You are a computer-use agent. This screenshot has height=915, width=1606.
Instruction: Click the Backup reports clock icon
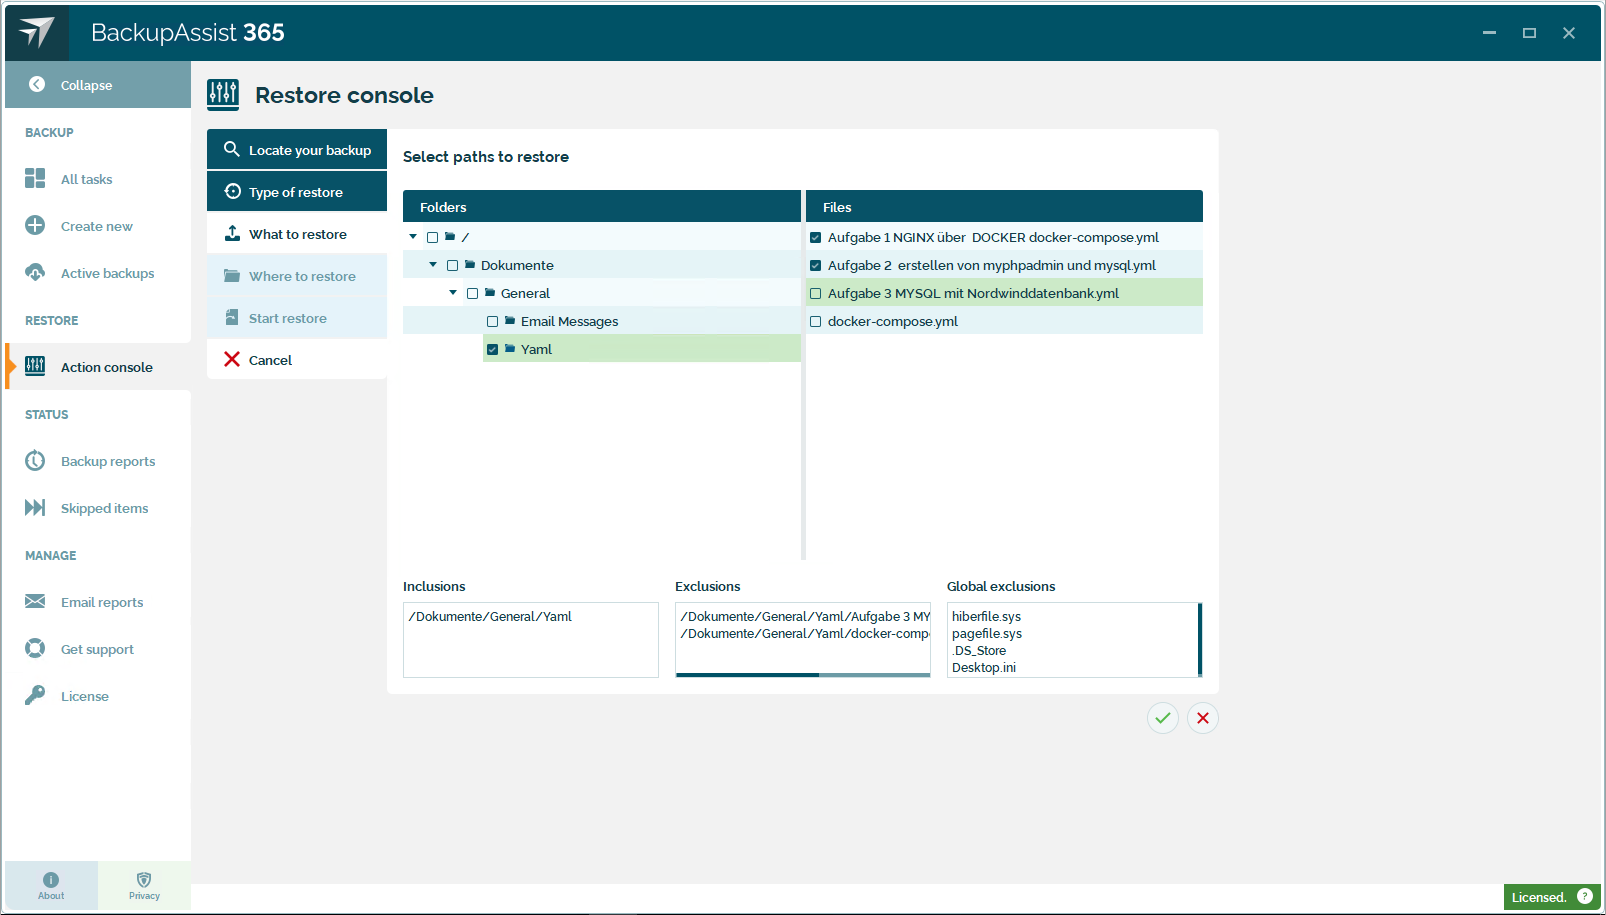[x=35, y=460]
